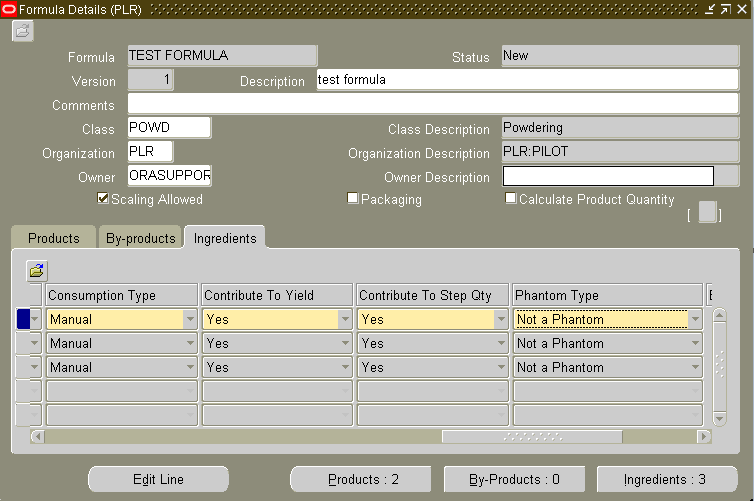Click the horizontal scroll left arrow
The image size is (754, 501).
38,437
